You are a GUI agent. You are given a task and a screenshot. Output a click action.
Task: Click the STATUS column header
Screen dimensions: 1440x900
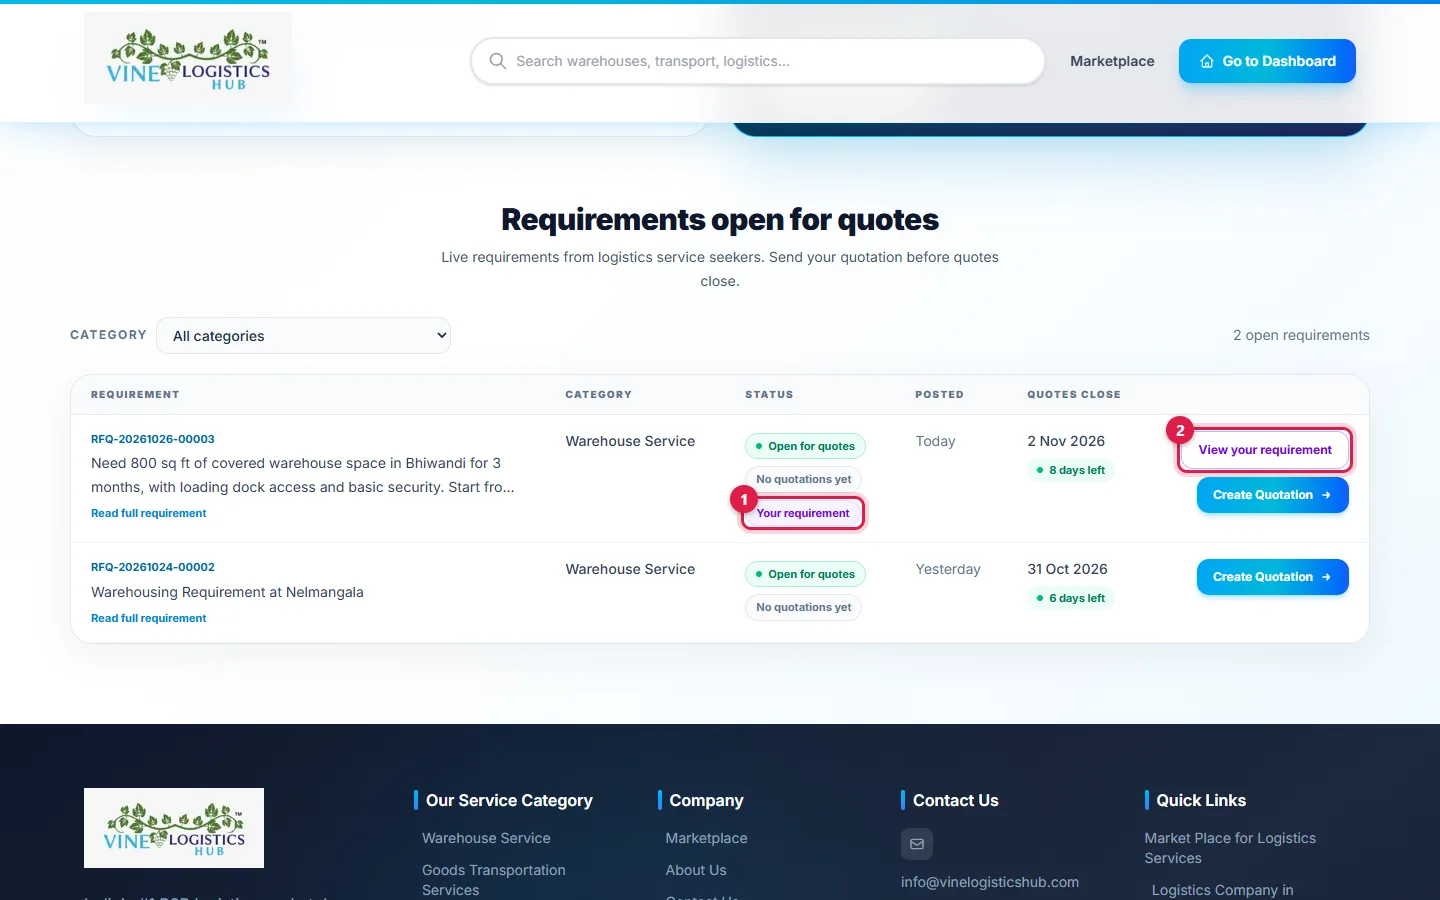[x=769, y=395]
